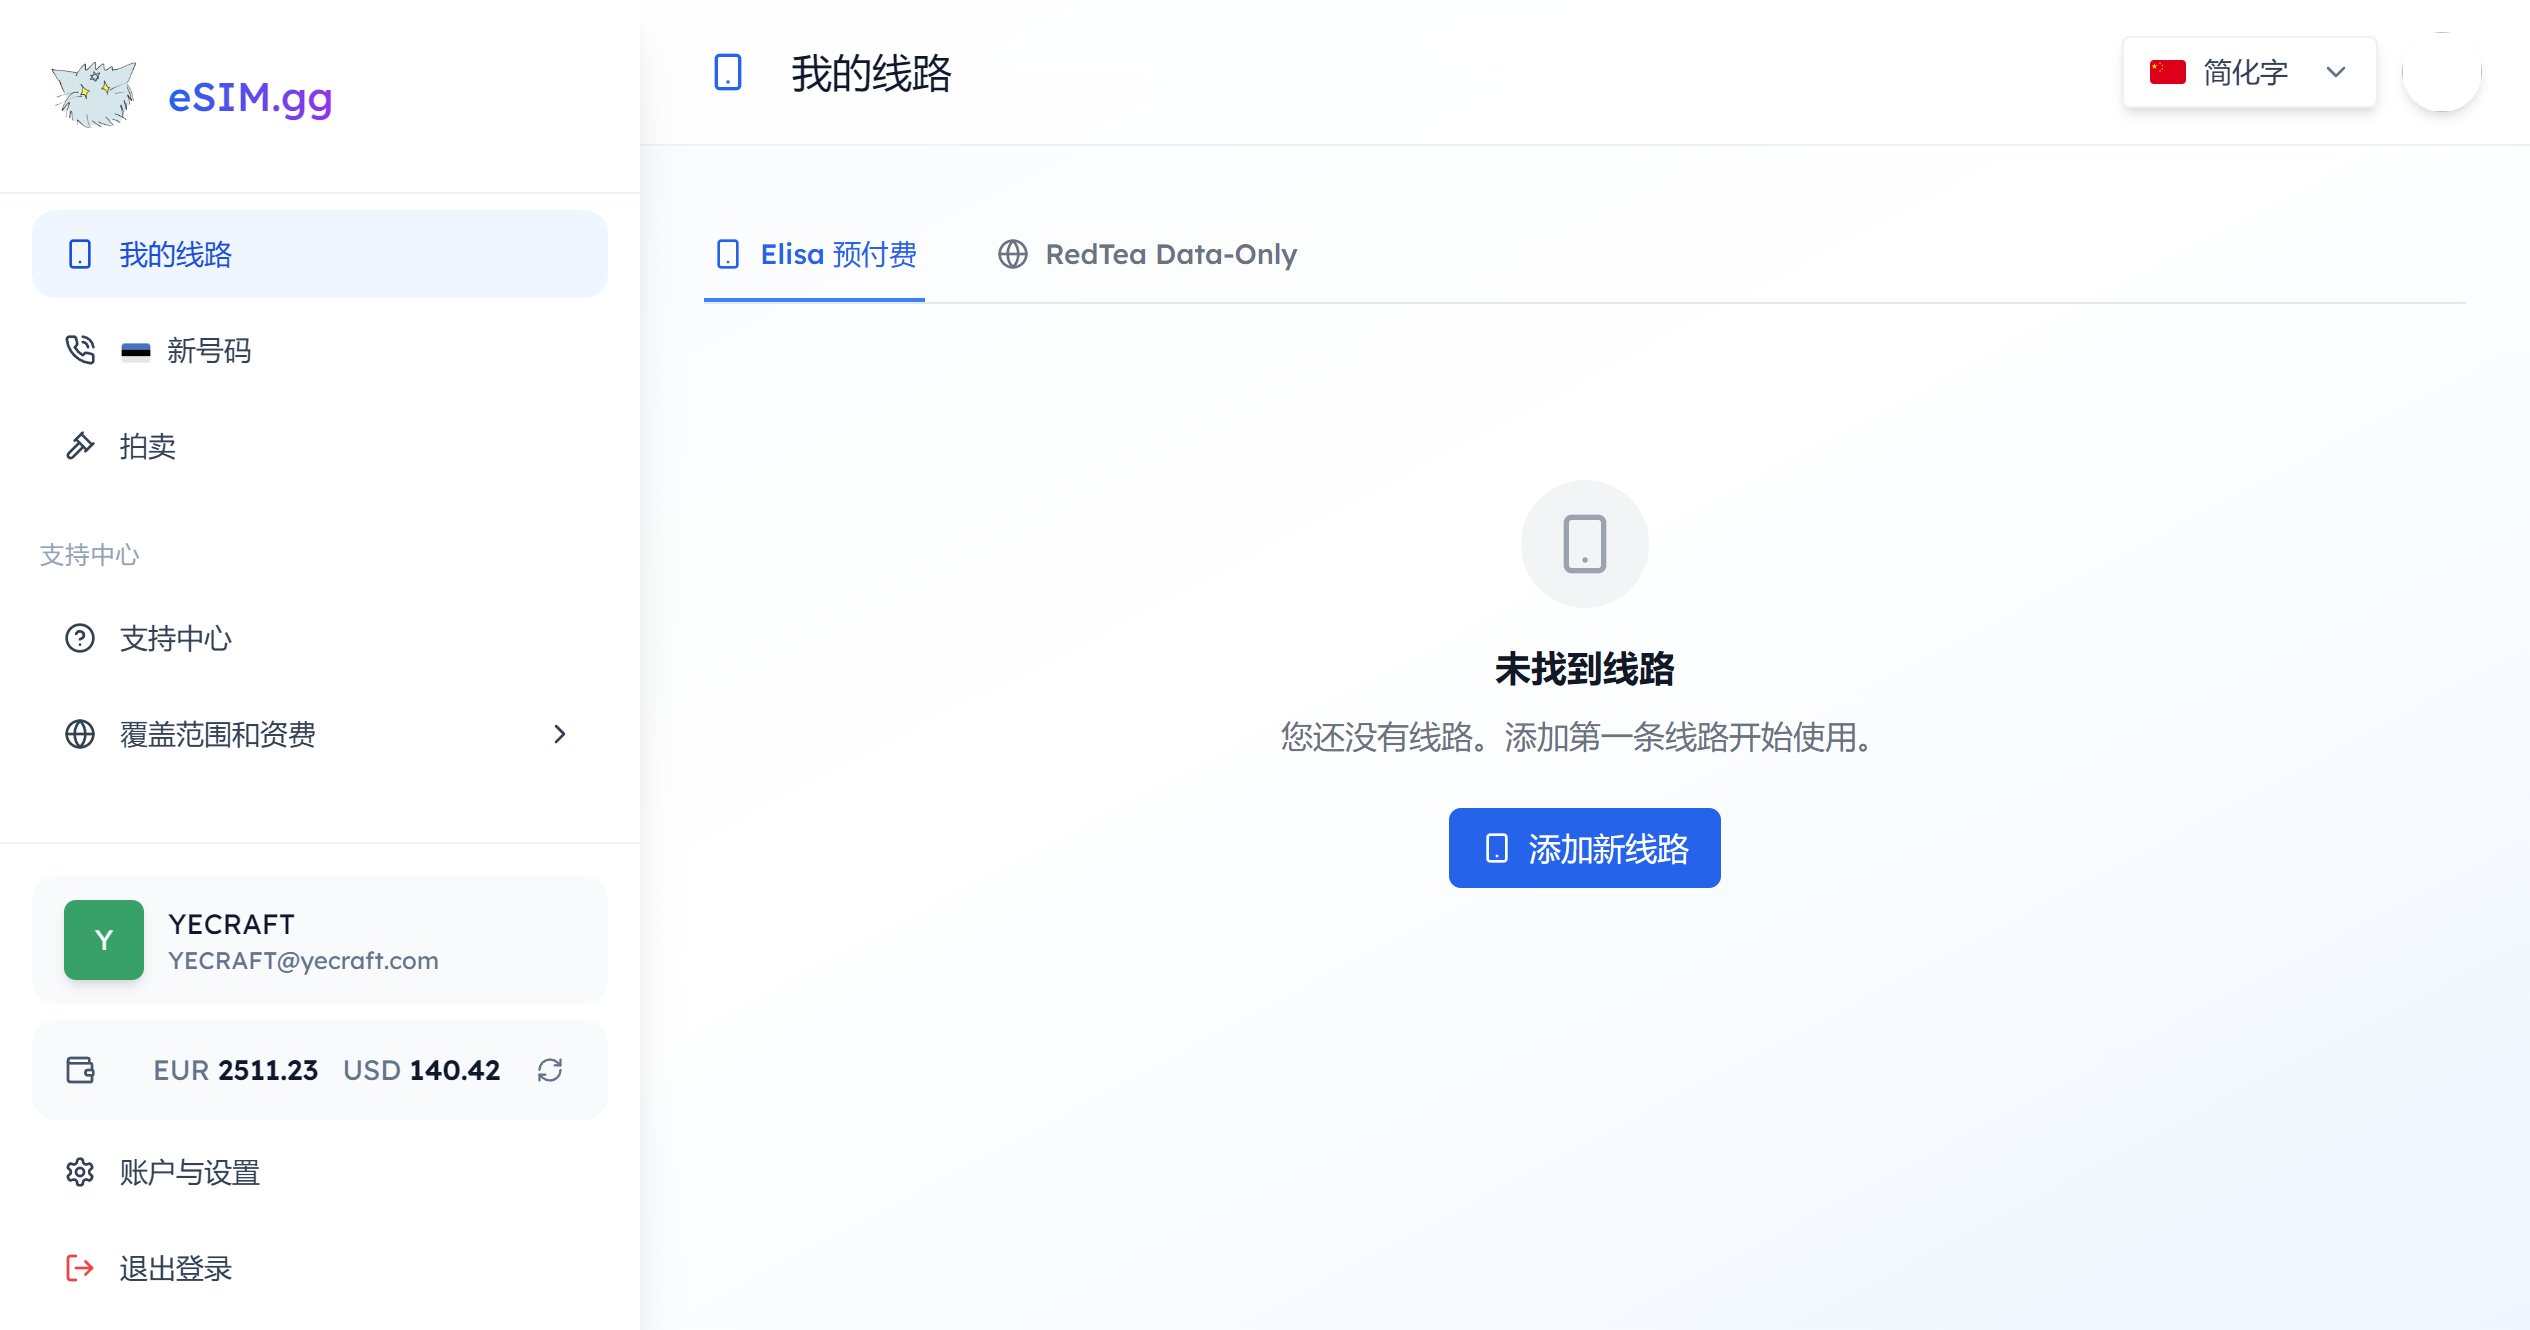The image size is (2530, 1330).
Task: Click the phone icon next to 新号码
Action: coord(80,350)
